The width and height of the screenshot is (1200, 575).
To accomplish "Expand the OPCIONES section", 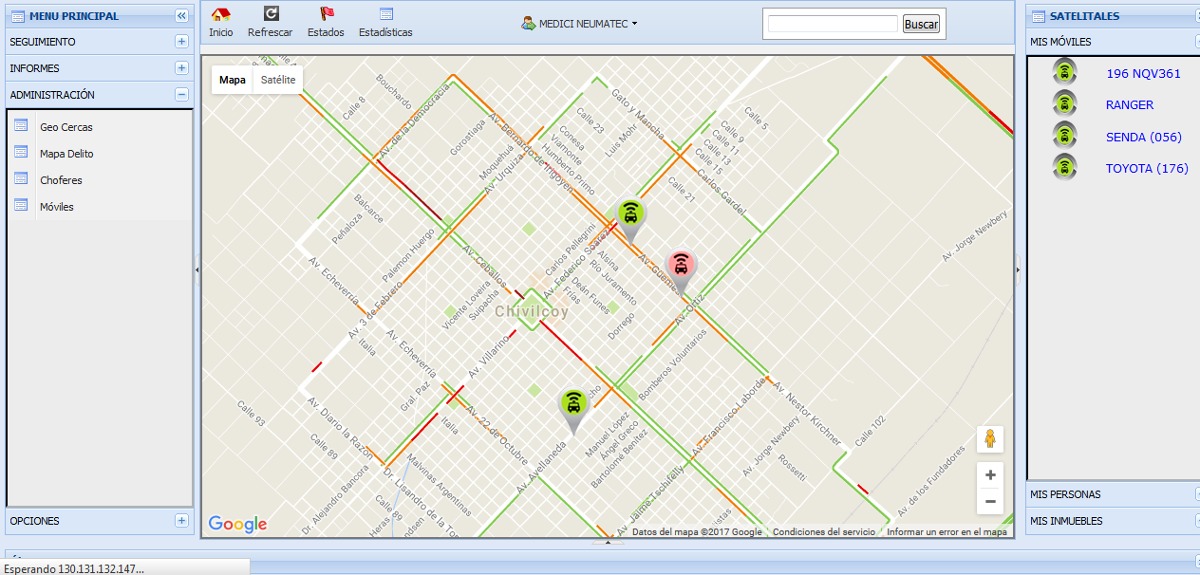I will [x=181, y=520].
